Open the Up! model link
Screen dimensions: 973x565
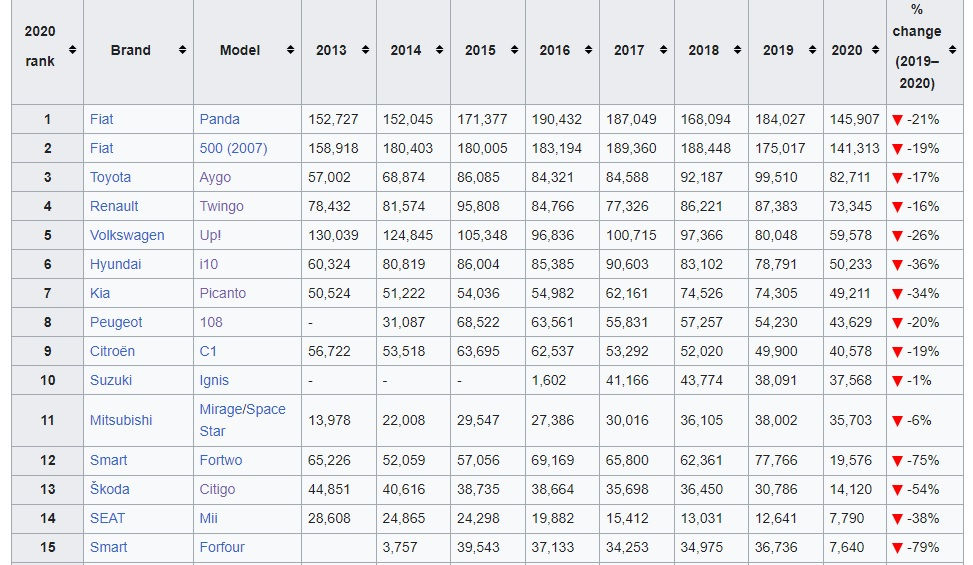[210, 236]
